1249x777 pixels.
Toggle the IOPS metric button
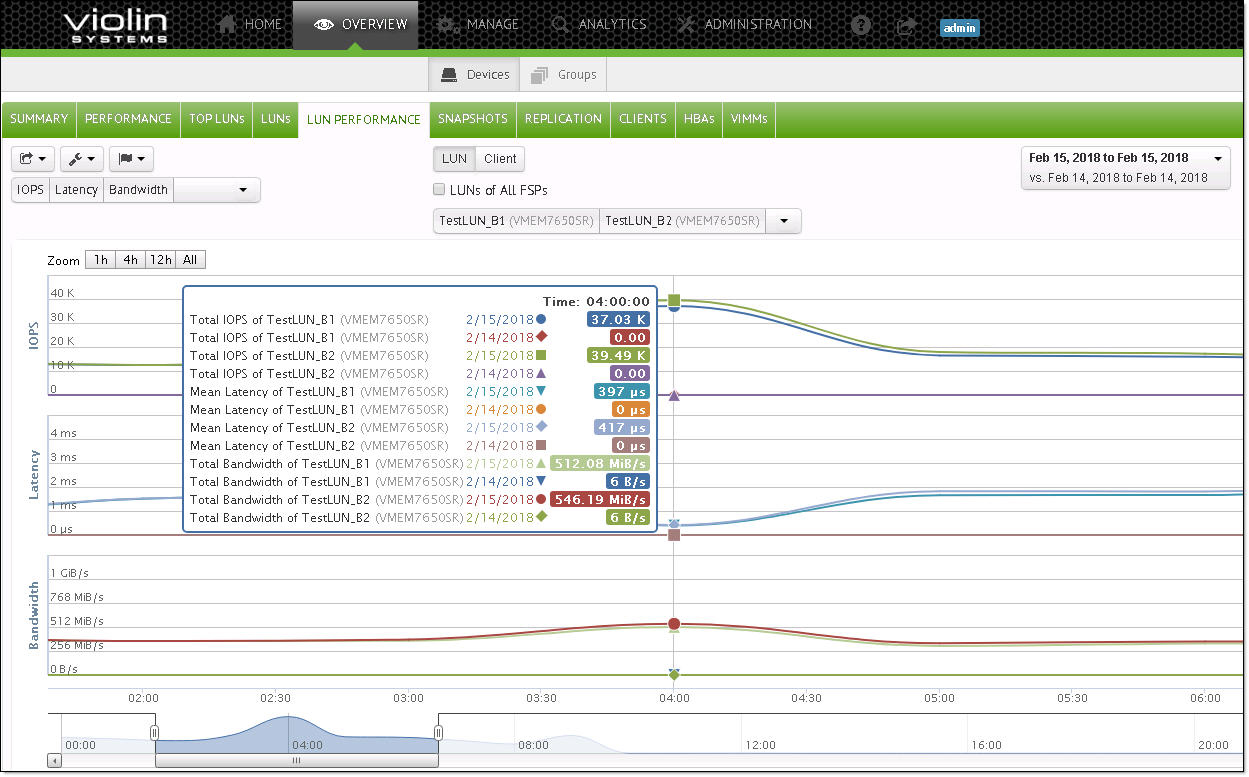(x=30, y=190)
